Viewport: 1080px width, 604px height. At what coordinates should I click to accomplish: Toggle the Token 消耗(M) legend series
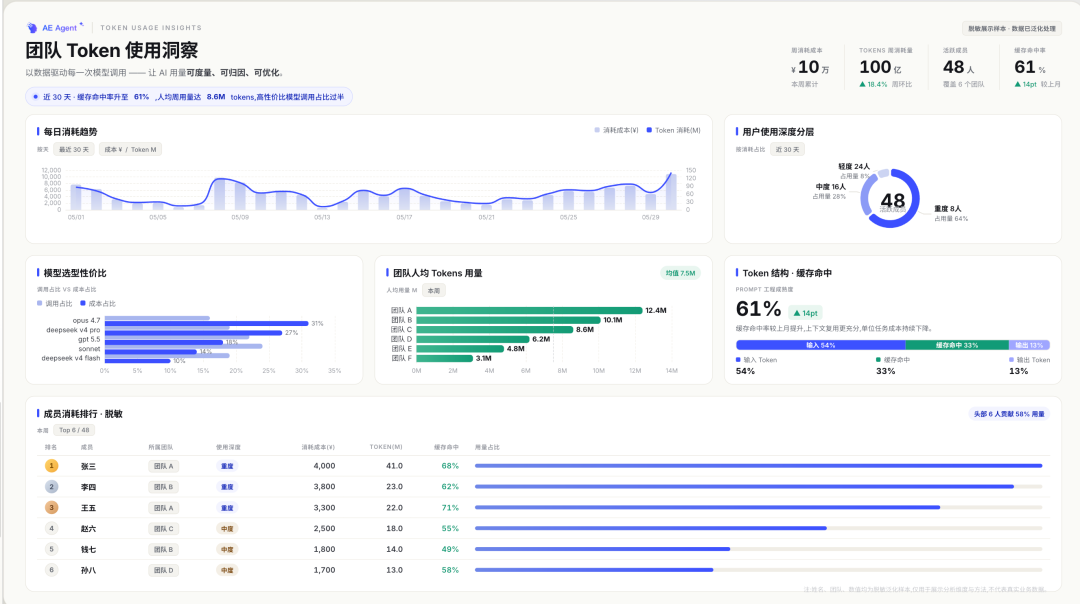[674, 130]
